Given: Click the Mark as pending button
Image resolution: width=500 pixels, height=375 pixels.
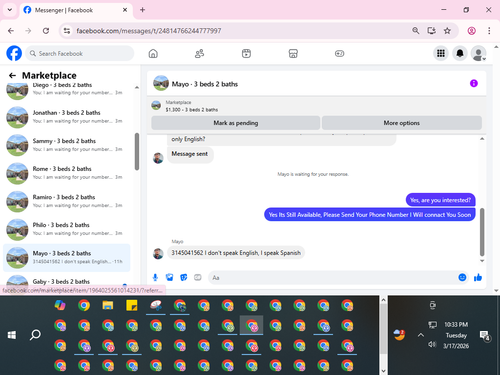Looking at the screenshot, I should click(x=236, y=123).
